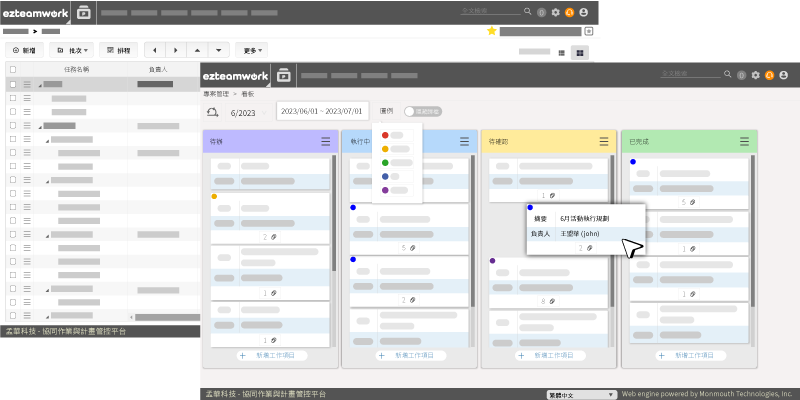800x400 pixels.
Task: Open settings gear in the kanban header
Action: coord(756,75)
